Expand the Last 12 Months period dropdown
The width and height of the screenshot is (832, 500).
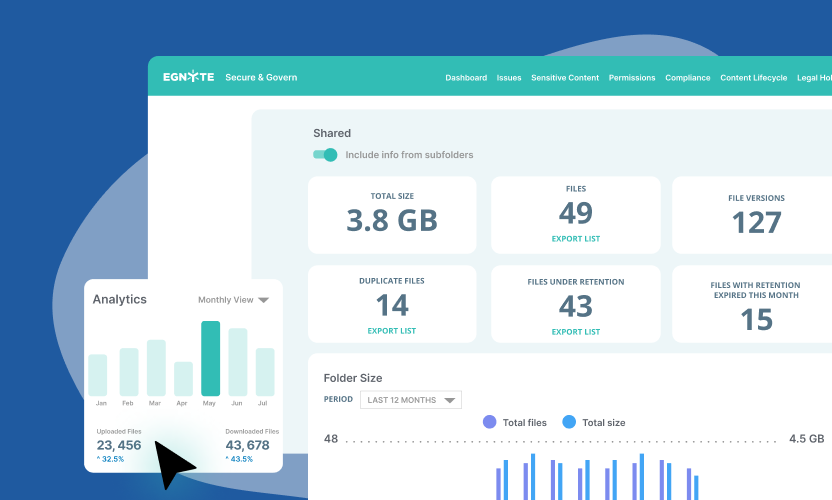(411, 400)
